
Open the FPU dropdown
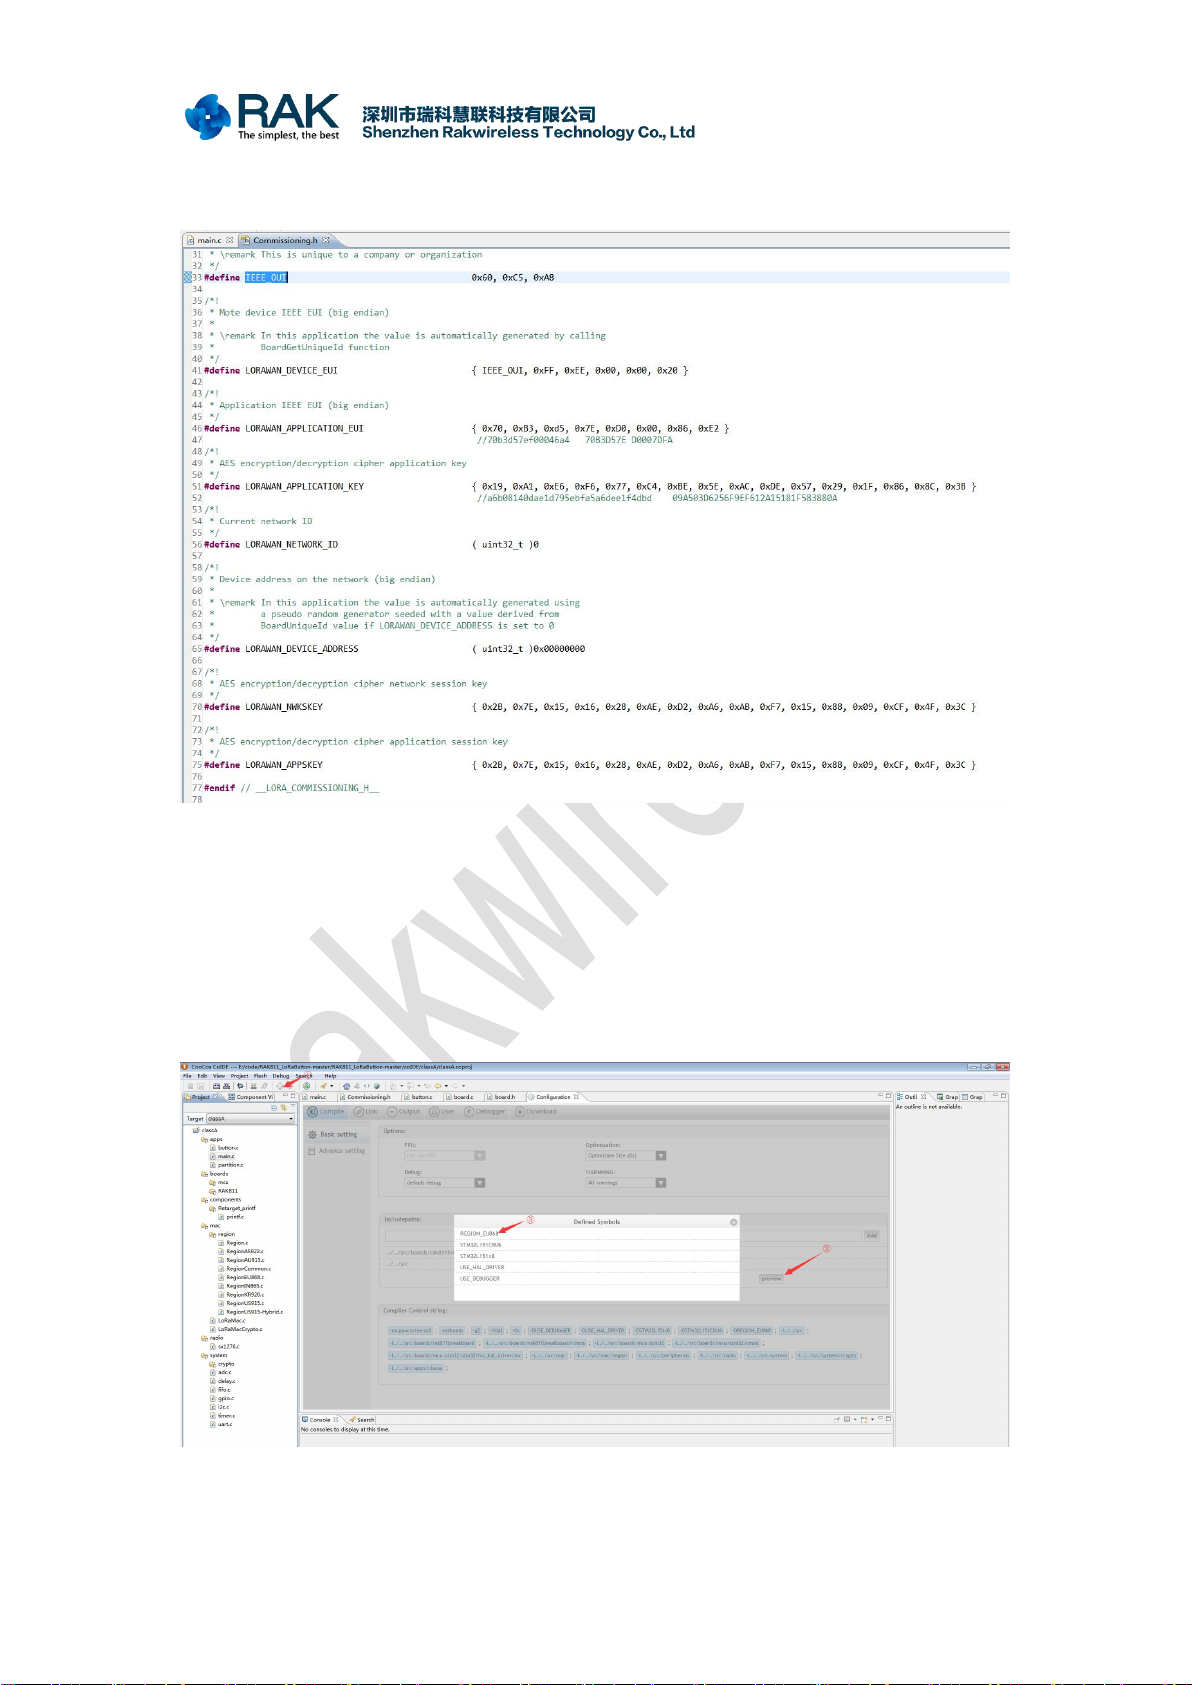pos(445,1156)
